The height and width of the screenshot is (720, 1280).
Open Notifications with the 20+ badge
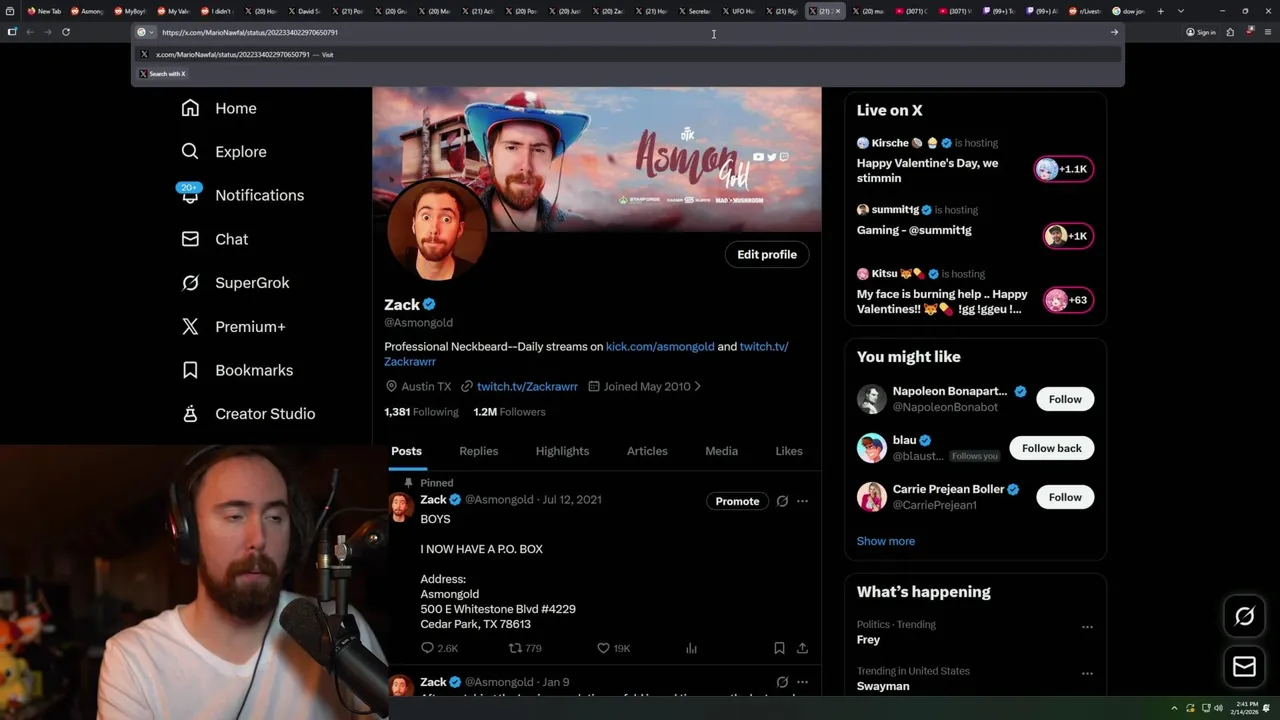[241, 195]
